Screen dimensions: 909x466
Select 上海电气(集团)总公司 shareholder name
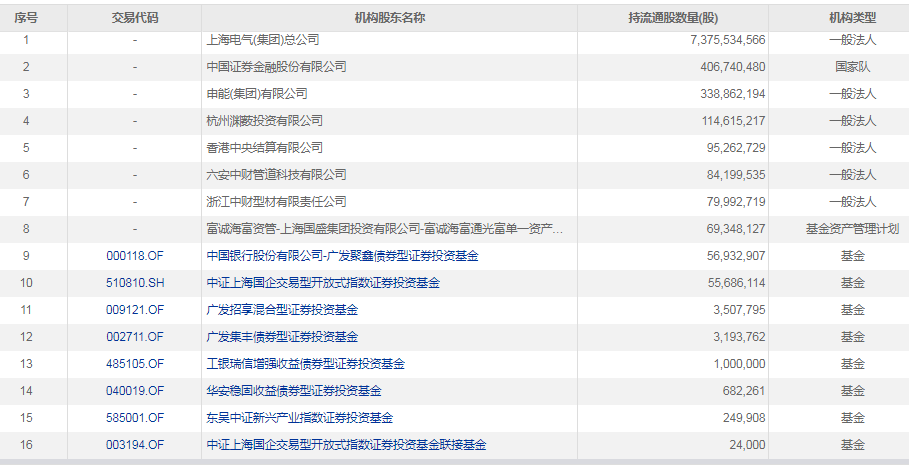coord(263,40)
